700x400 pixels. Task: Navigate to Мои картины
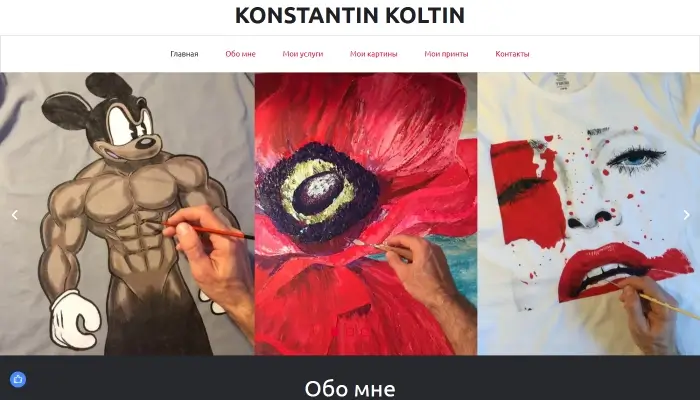click(x=374, y=54)
